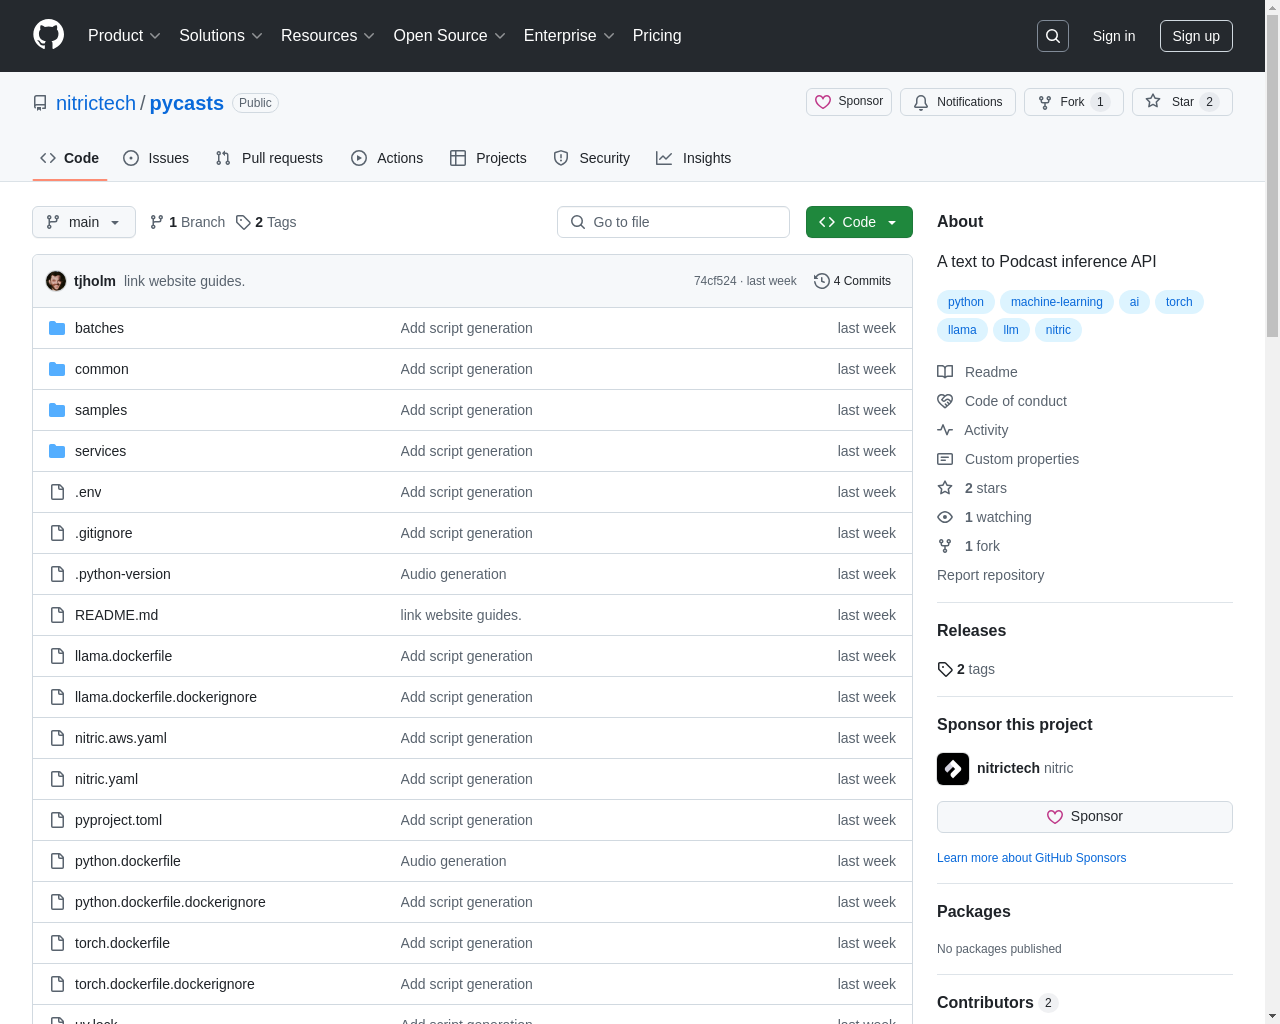Open the main branch selector dropdown
This screenshot has height=1024, width=1280.
pyautogui.click(x=84, y=222)
